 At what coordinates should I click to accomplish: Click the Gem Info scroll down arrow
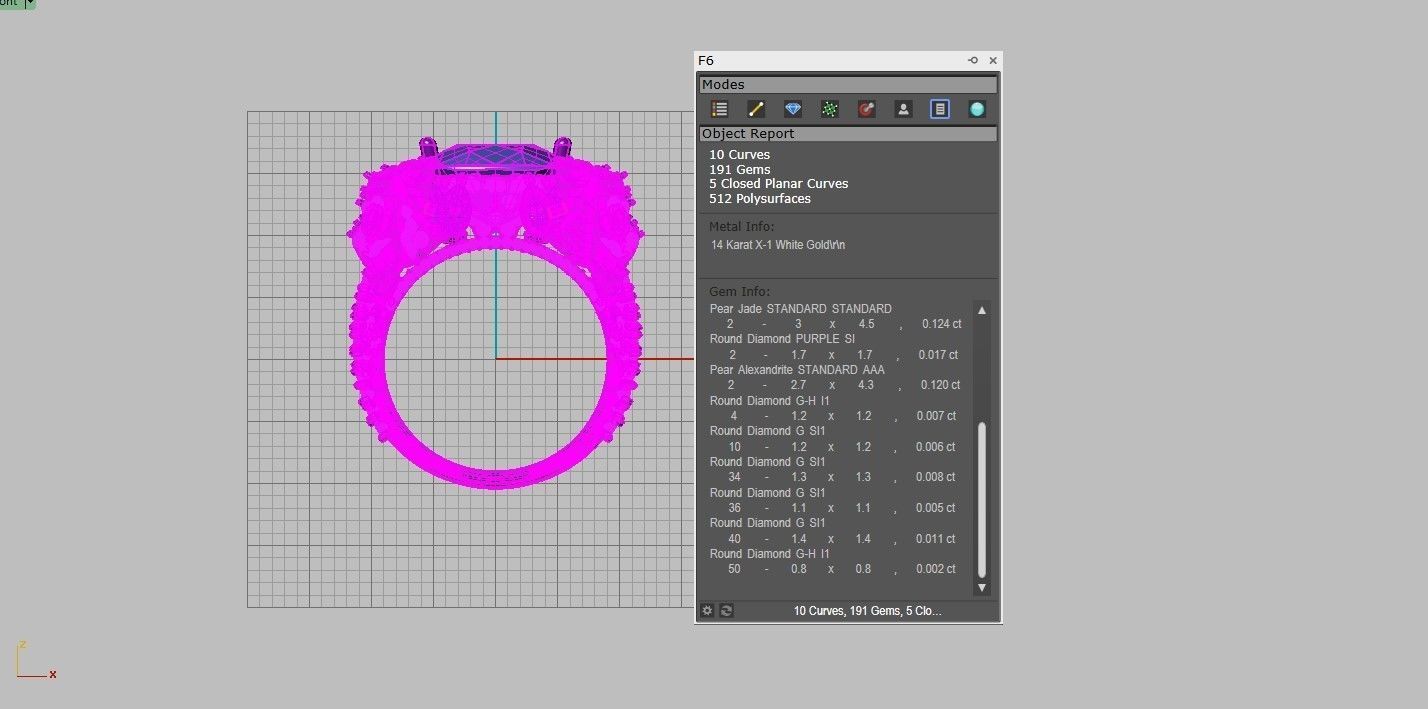pos(982,588)
